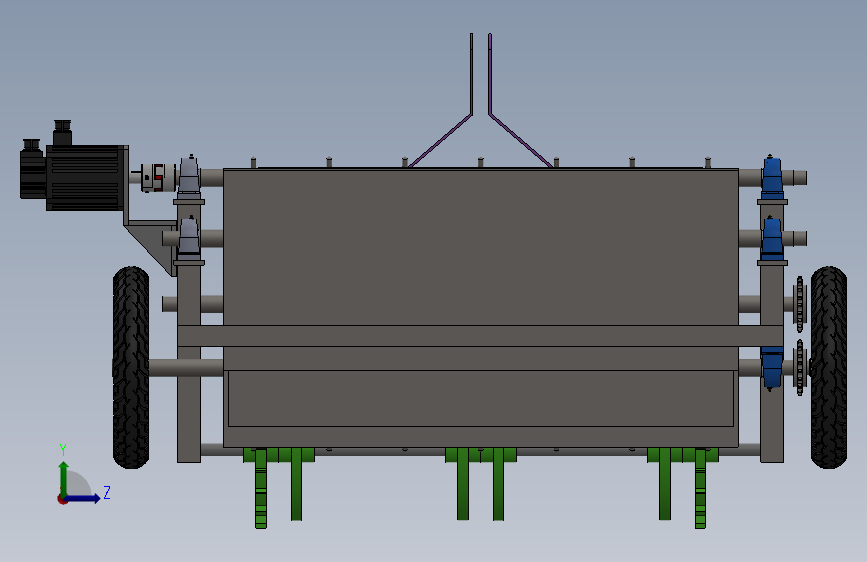The width and height of the screenshot is (867, 562).
Task: Select the horizontal cross bar spanning the frame
Action: coord(480,336)
